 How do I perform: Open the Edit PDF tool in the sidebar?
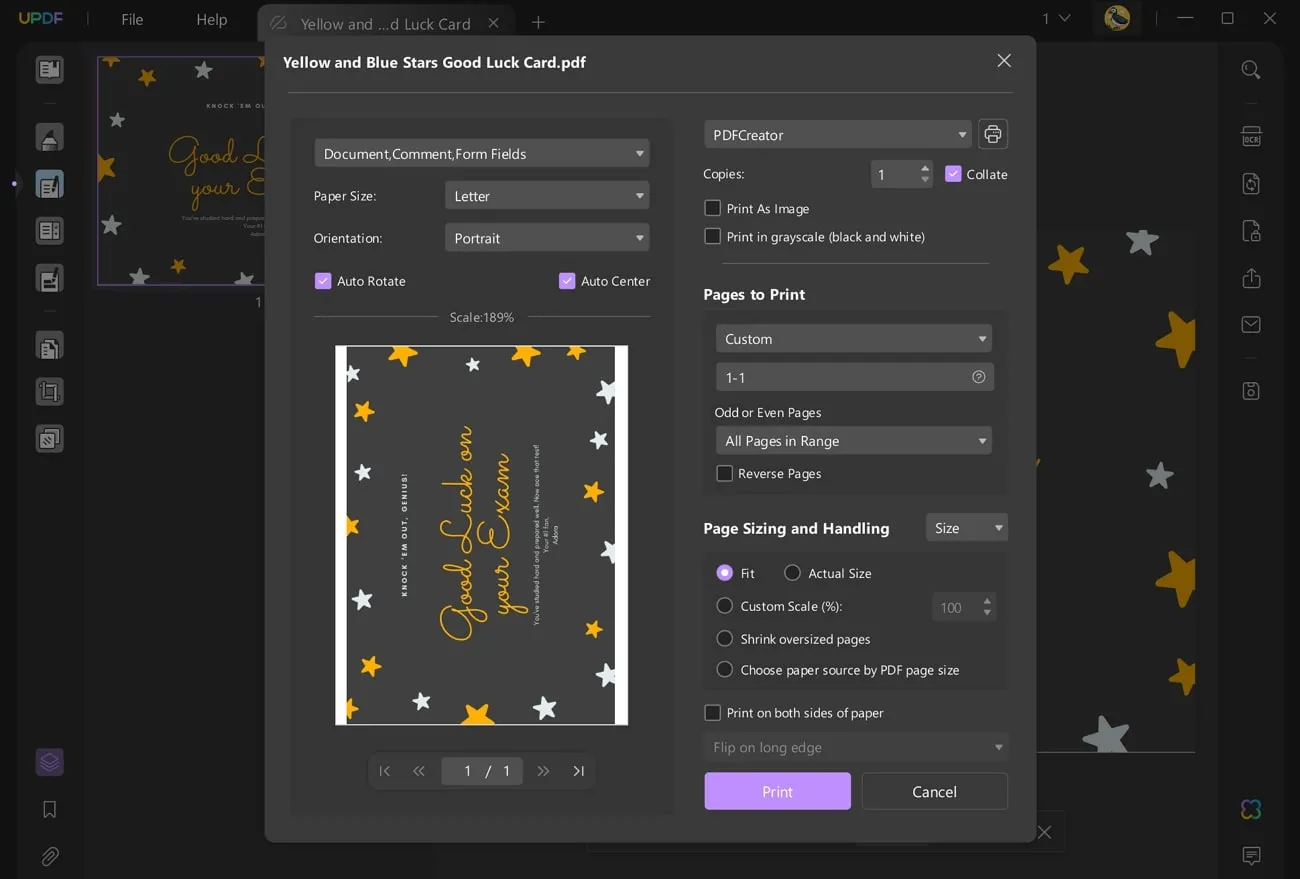click(x=49, y=184)
